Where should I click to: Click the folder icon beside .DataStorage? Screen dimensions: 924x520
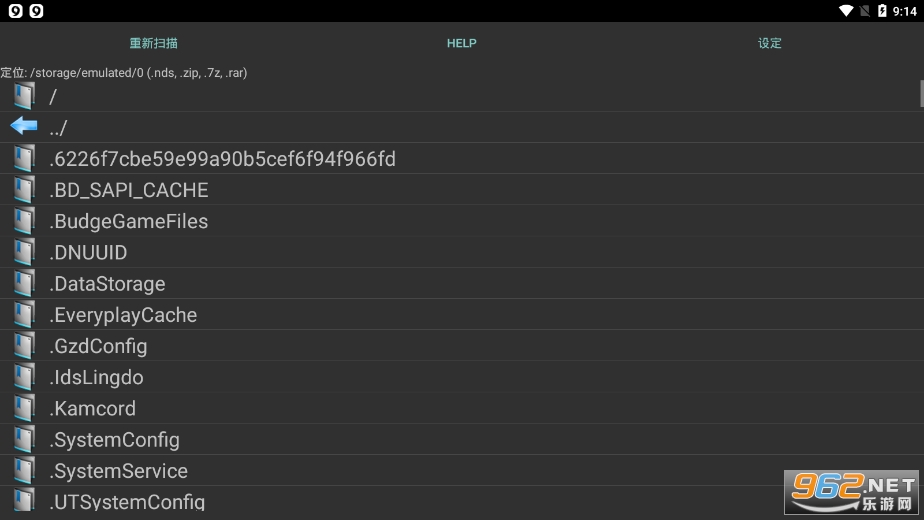pyautogui.click(x=24, y=283)
